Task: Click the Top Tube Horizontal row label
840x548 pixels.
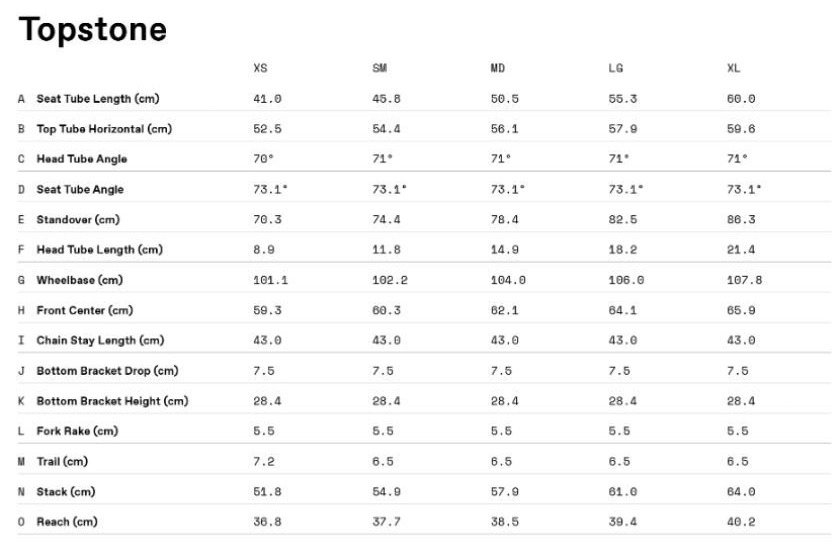Action: (x=104, y=129)
